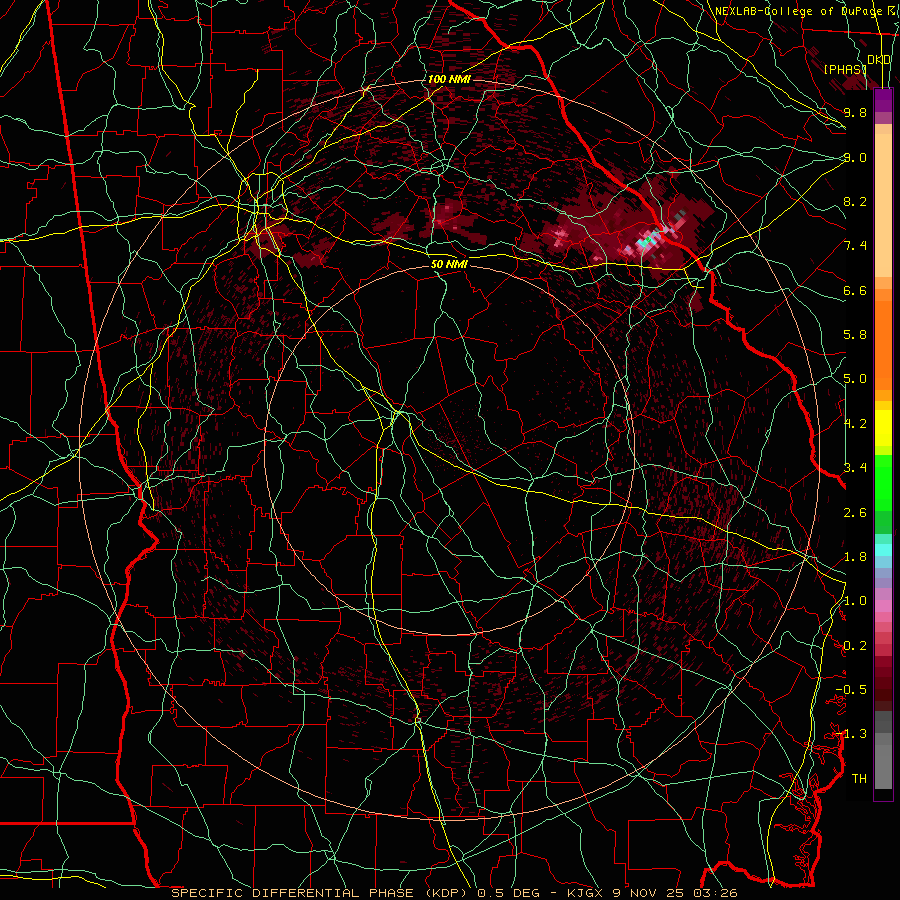This screenshot has width=900, height=900.
Task: Pick the purple top segment of color bar
Action: pyautogui.click(x=883, y=100)
